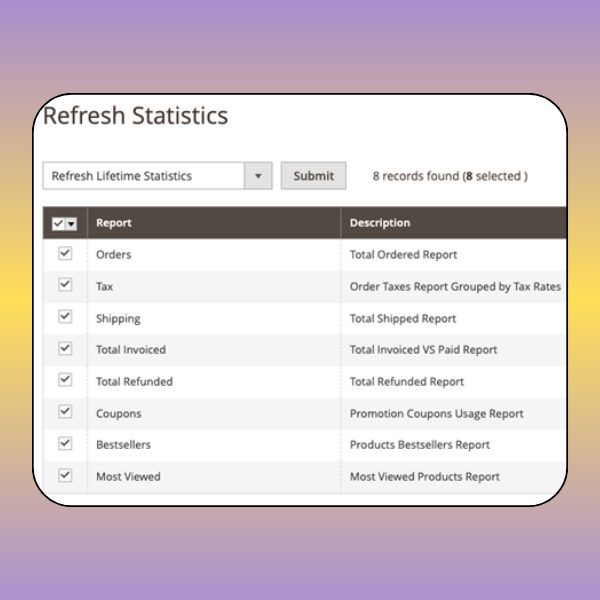This screenshot has width=600, height=600.
Task: Uncheck the Tax report checkbox
Action: 65,285
